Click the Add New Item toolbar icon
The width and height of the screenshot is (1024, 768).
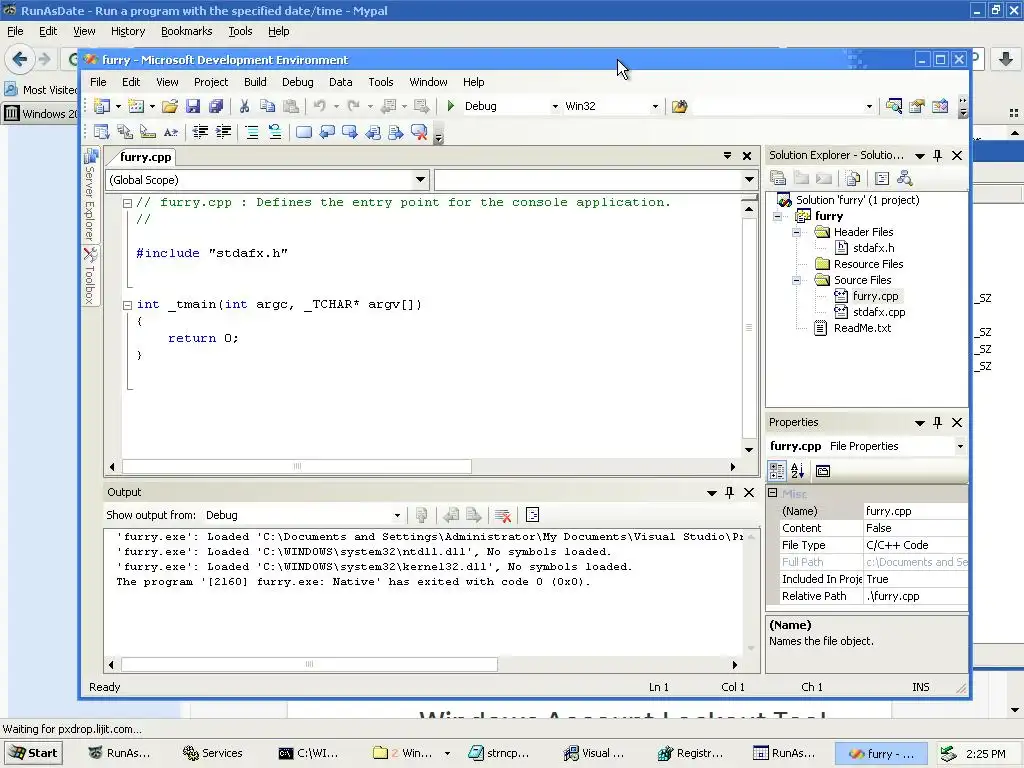[136, 106]
